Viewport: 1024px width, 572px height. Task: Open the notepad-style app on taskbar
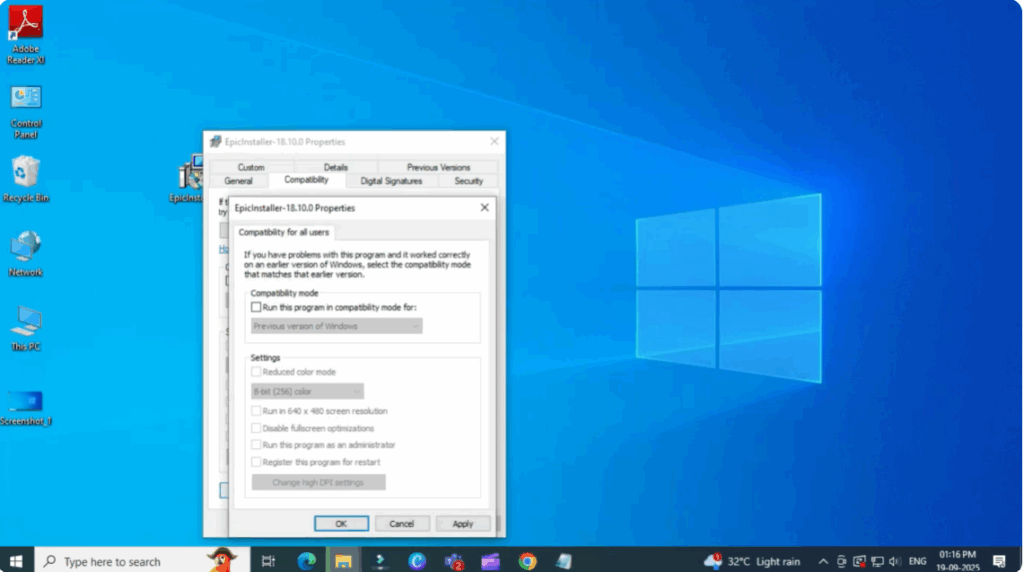click(x=564, y=561)
